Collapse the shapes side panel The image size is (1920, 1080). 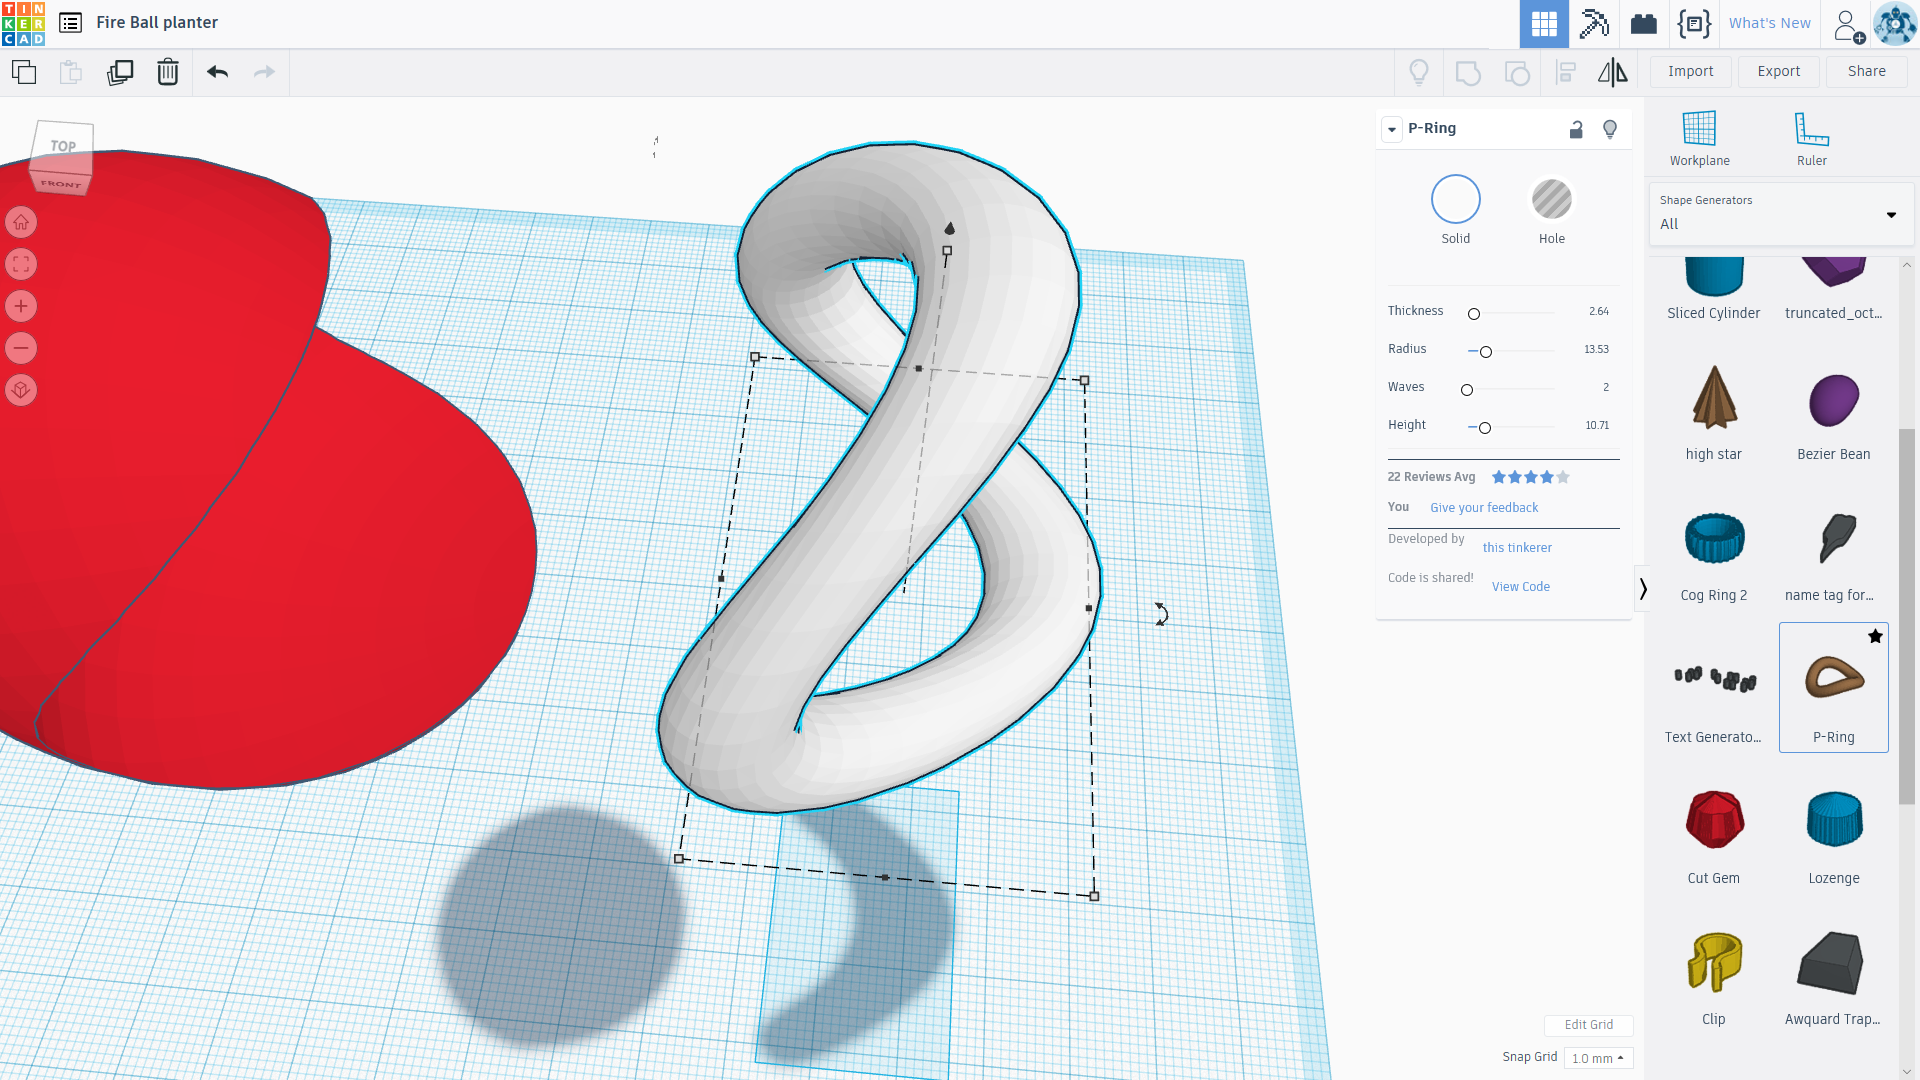pos(1642,589)
